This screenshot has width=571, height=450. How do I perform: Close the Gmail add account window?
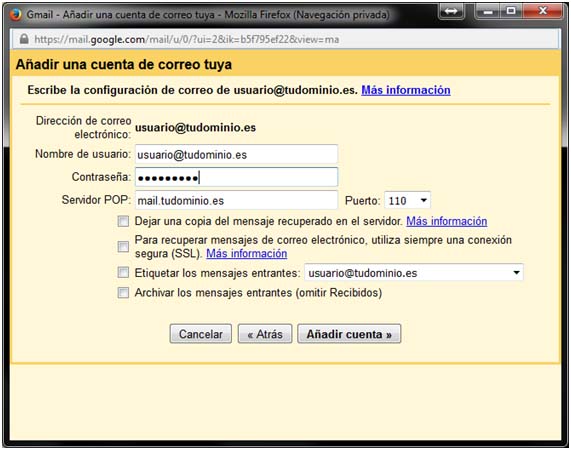[x=543, y=11]
